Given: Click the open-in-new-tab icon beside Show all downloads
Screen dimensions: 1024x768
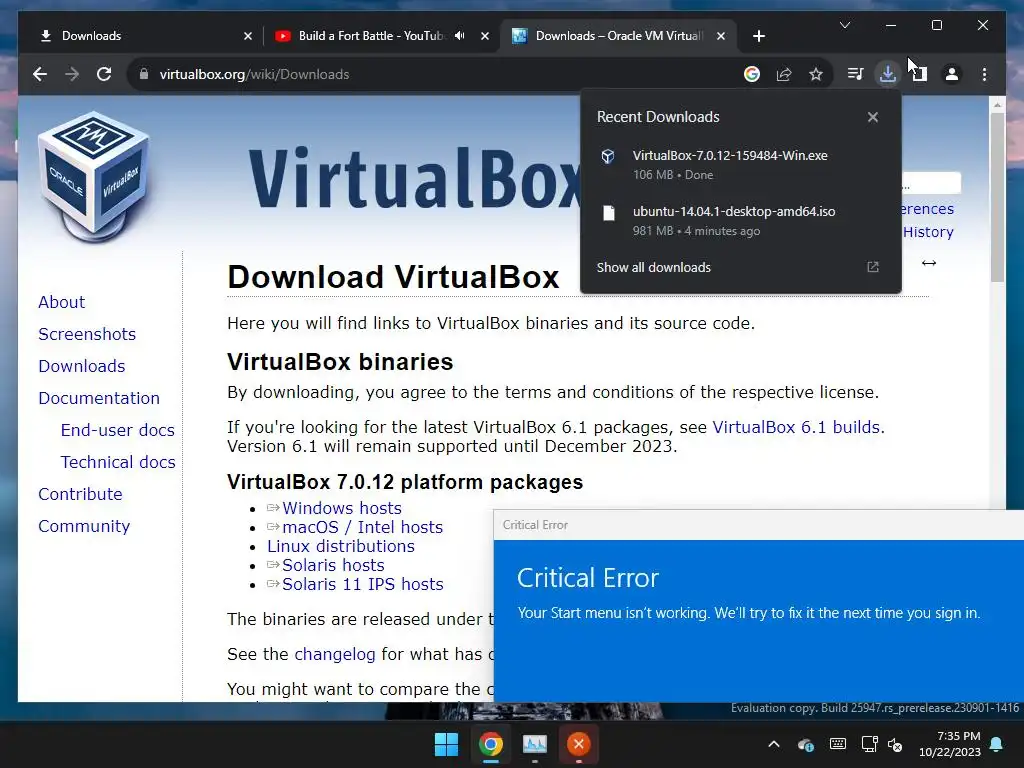Looking at the screenshot, I should coord(872,267).
